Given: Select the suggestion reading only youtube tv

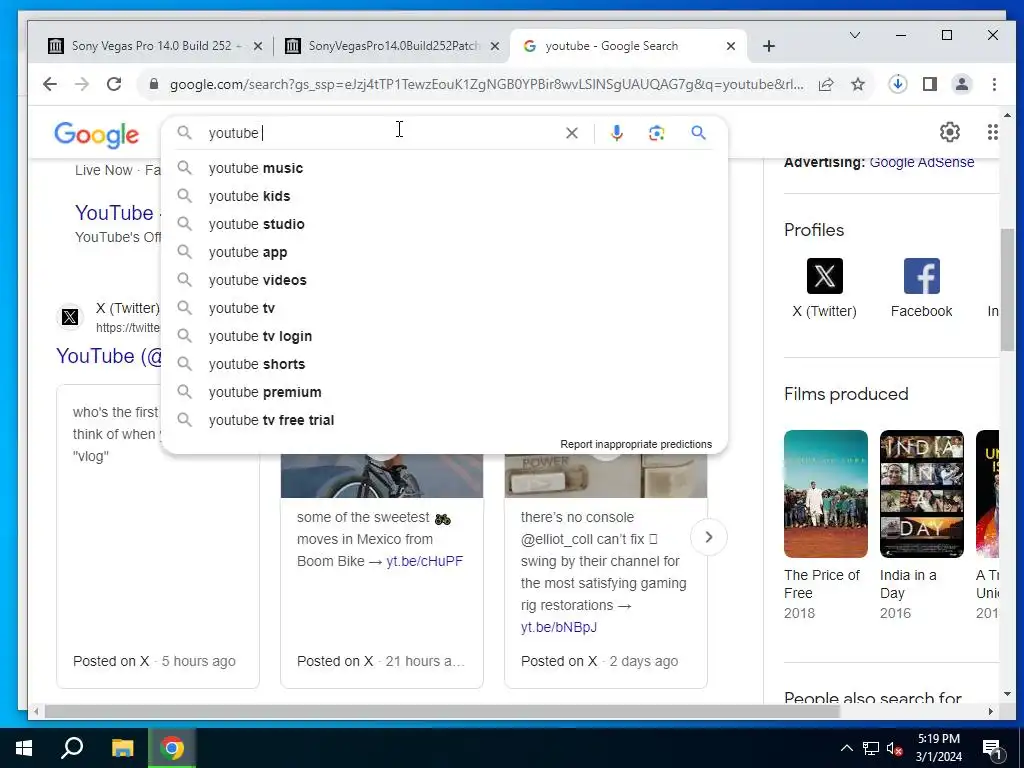Looking at the screenshot, I should 444,308.
